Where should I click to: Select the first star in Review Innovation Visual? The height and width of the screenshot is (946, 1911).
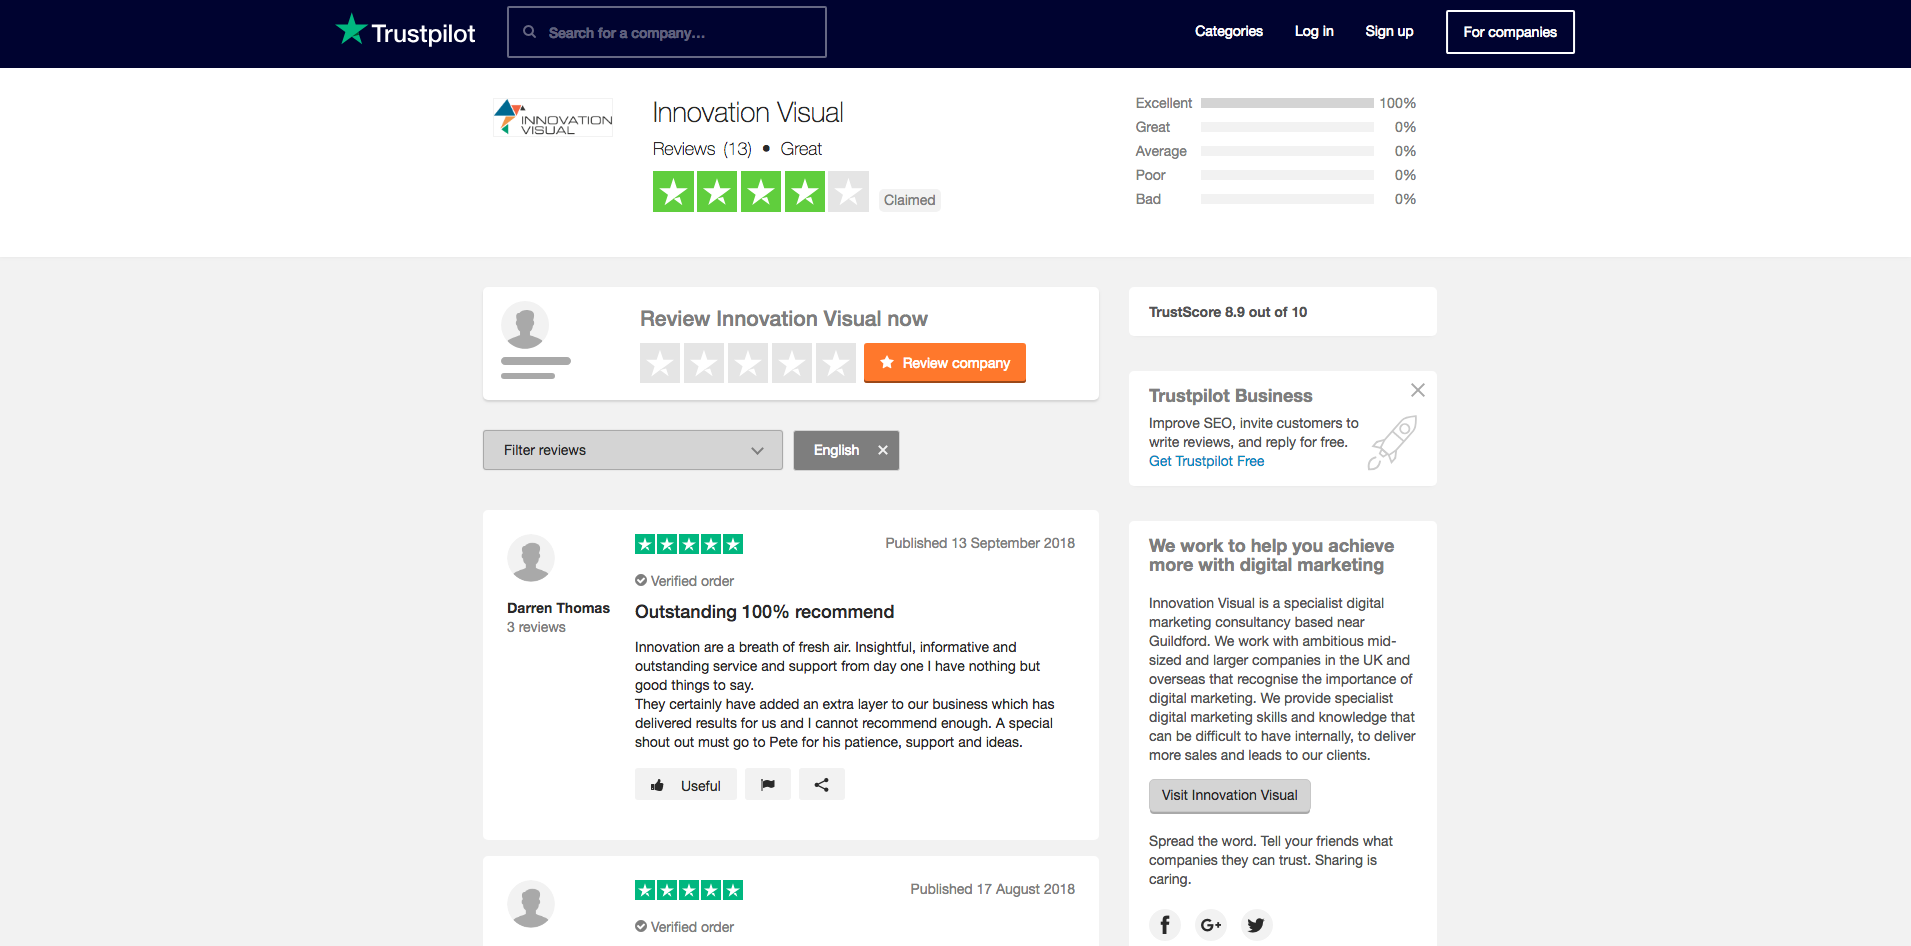click(x=660, y=363)
